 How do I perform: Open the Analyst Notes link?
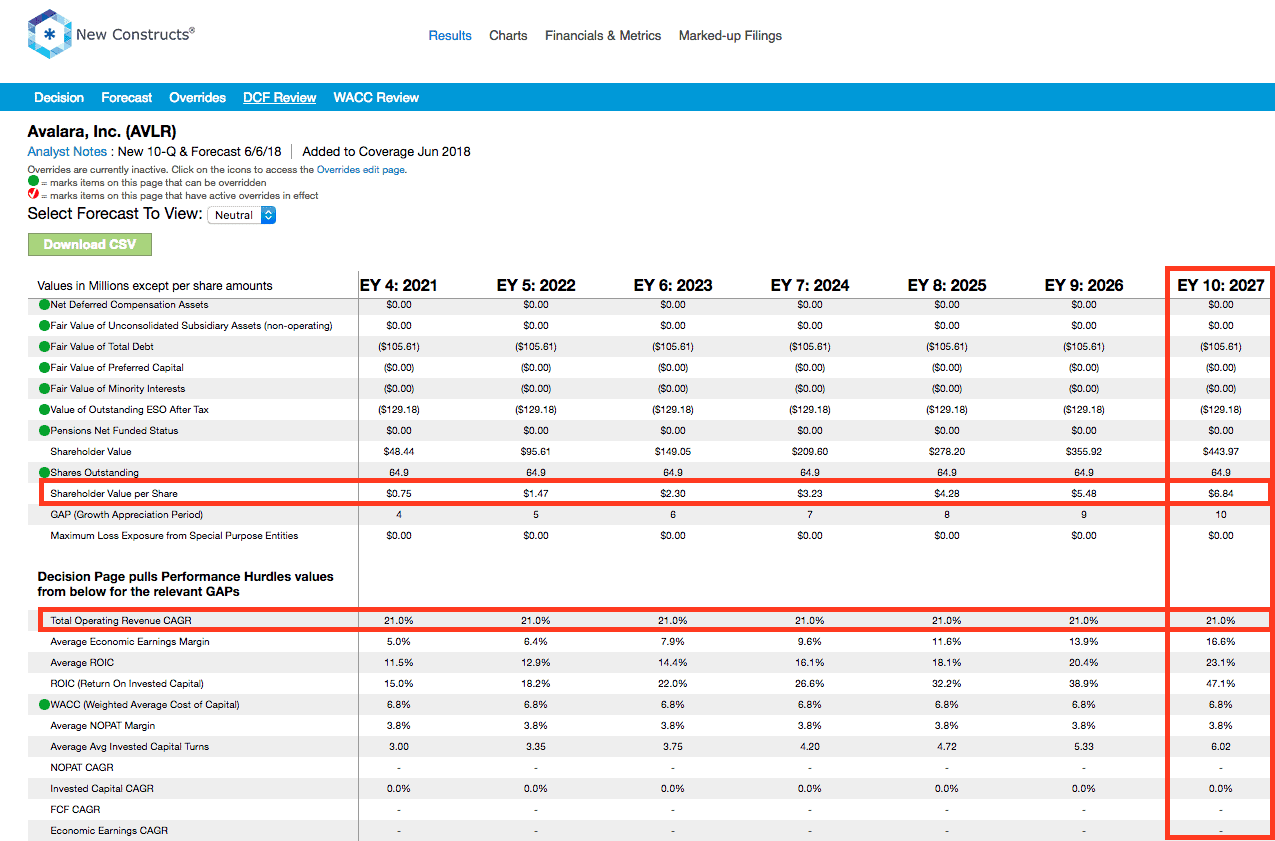67,152
